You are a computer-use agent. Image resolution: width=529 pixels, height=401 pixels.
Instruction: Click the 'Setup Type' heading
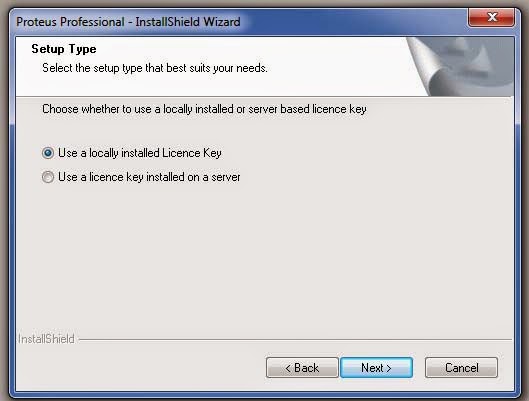64,49
